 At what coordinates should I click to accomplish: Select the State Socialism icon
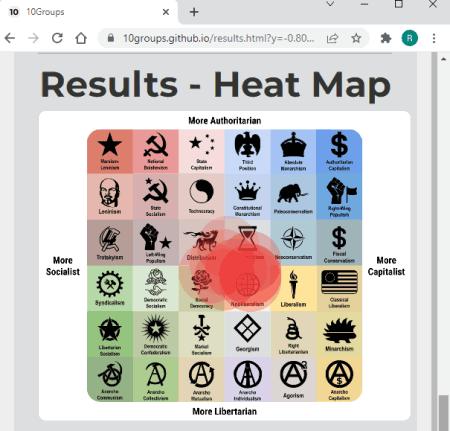156,190
